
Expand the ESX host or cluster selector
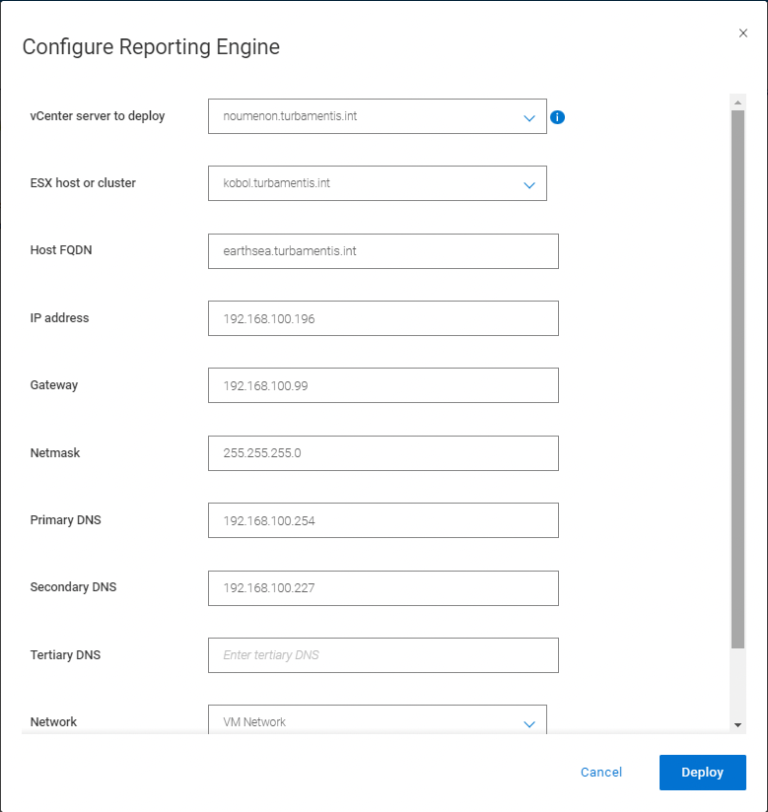tap(380, 183)
